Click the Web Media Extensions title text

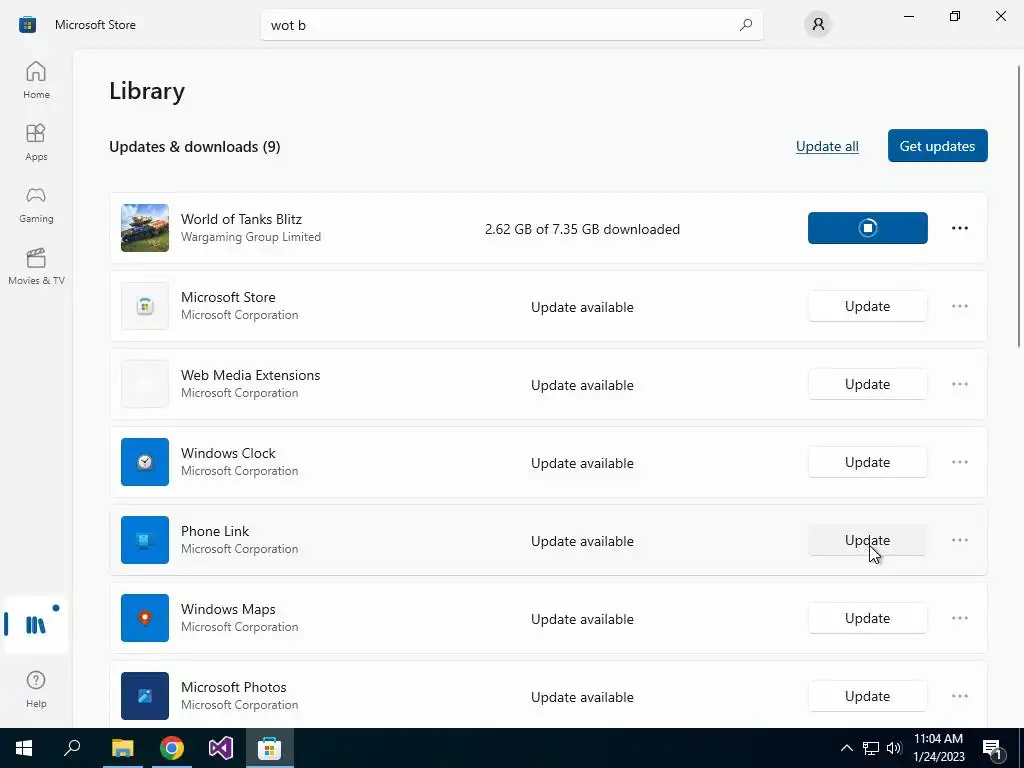pyautogui.click(x=250, y=375)
